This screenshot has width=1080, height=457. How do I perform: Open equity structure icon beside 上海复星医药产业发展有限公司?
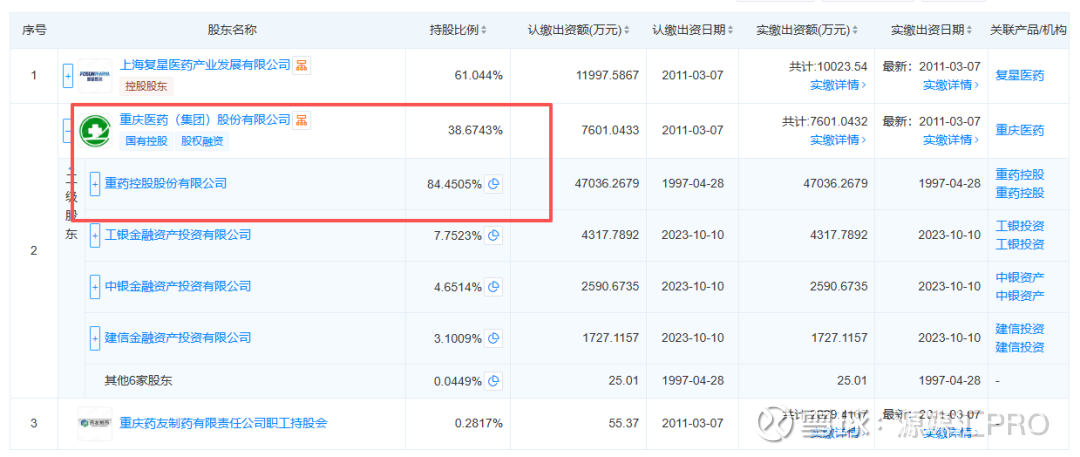click(301, 65)
